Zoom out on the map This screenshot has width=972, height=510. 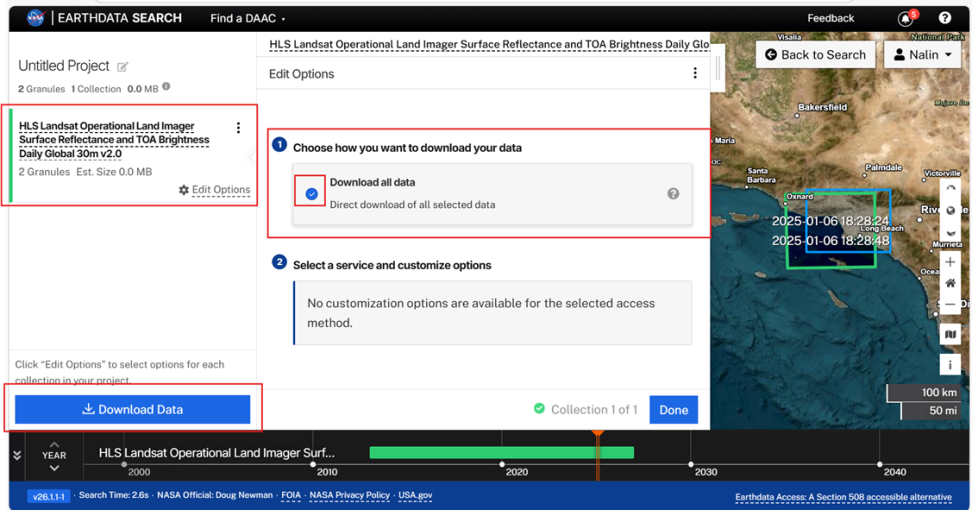[950, 304]
